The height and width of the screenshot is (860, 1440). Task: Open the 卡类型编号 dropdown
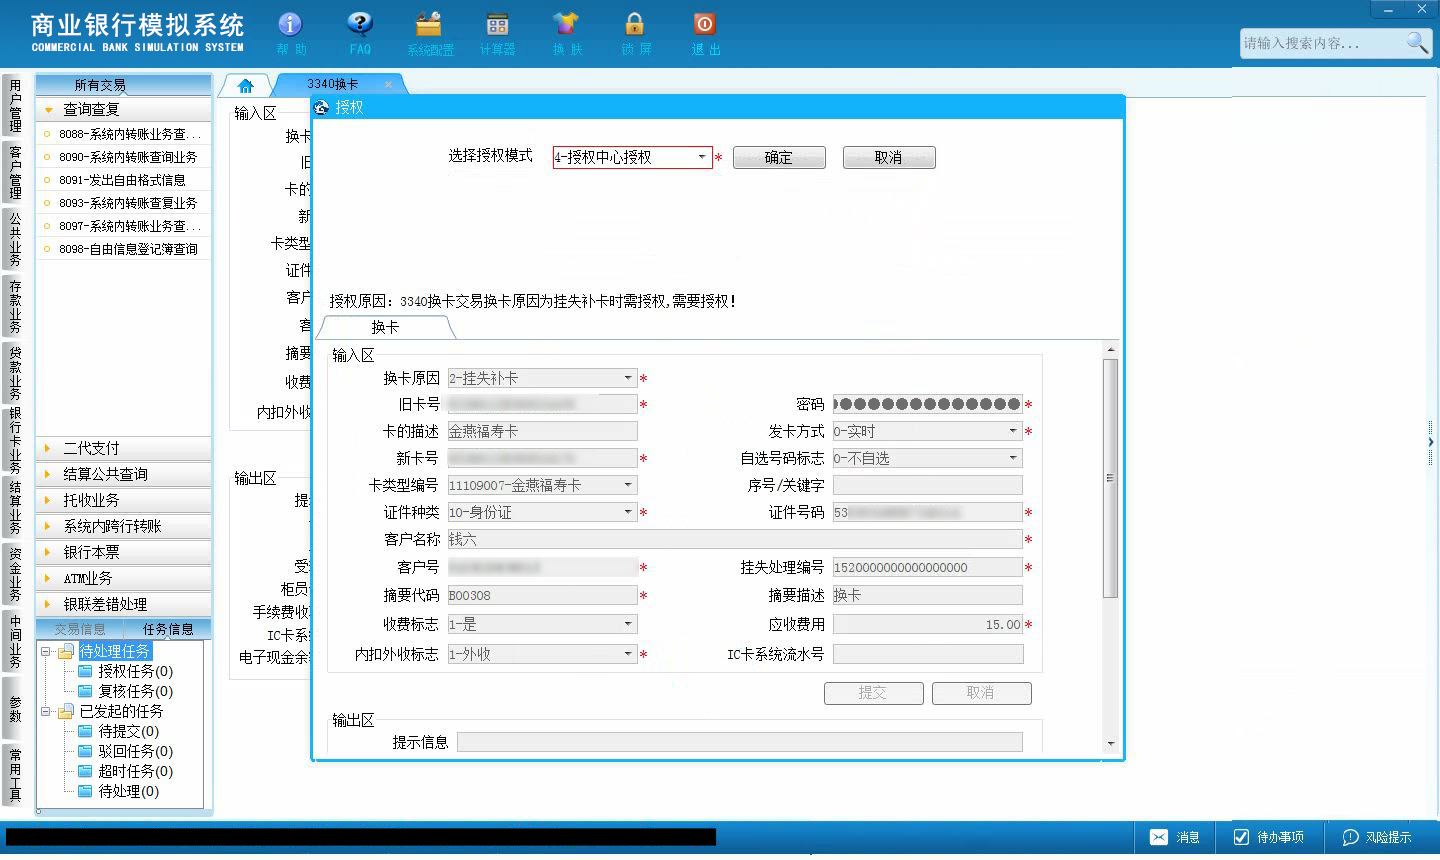(628, 485)
